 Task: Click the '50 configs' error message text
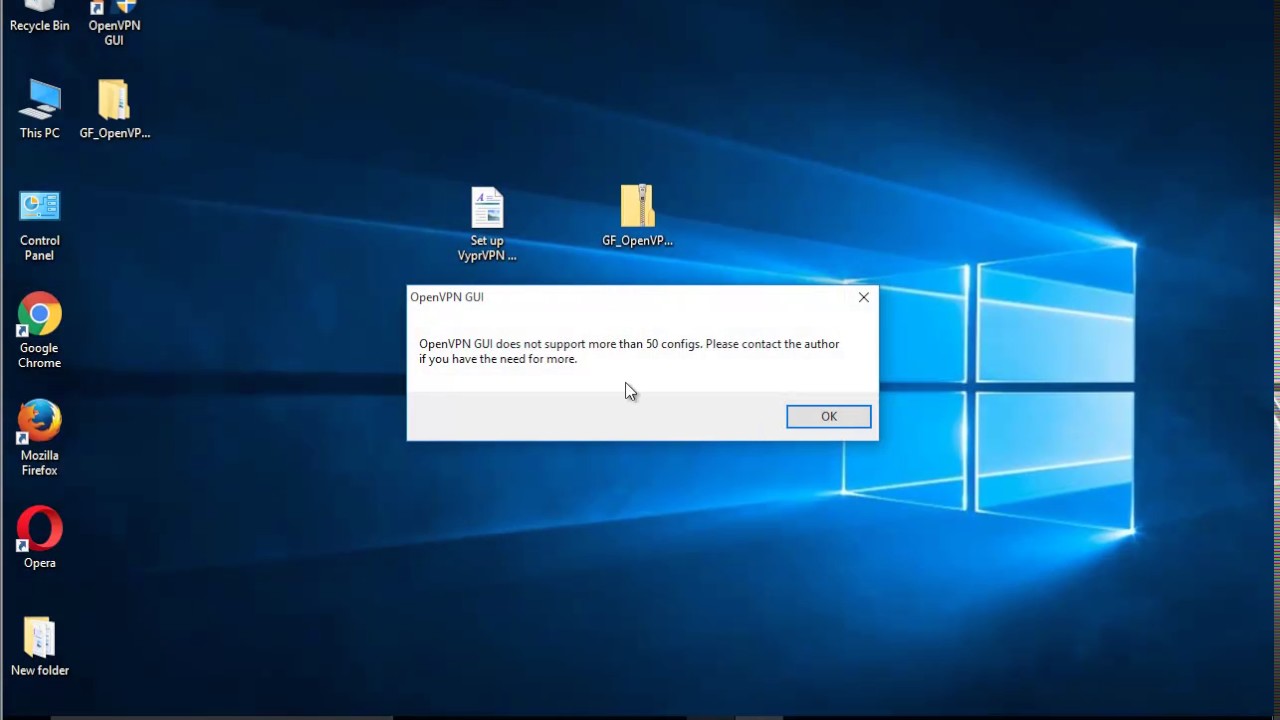pos(629,351)
